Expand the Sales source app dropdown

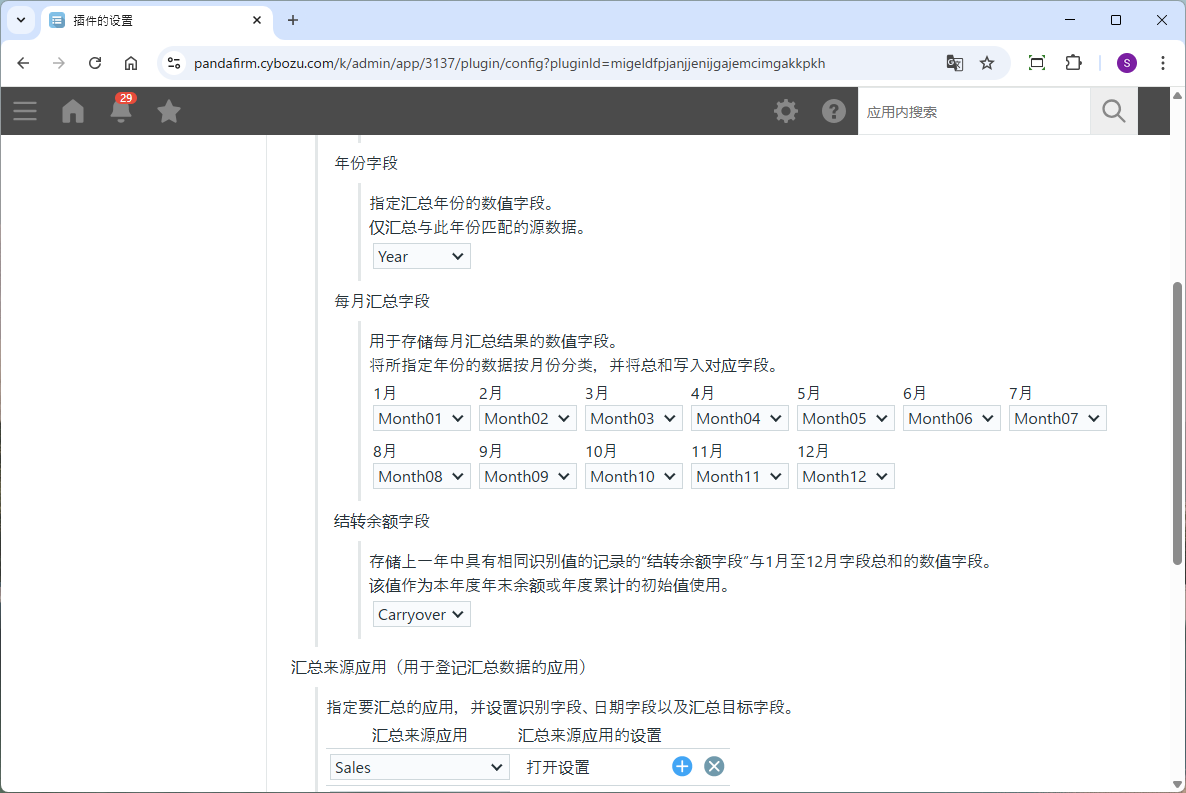(x=419, y=767)
